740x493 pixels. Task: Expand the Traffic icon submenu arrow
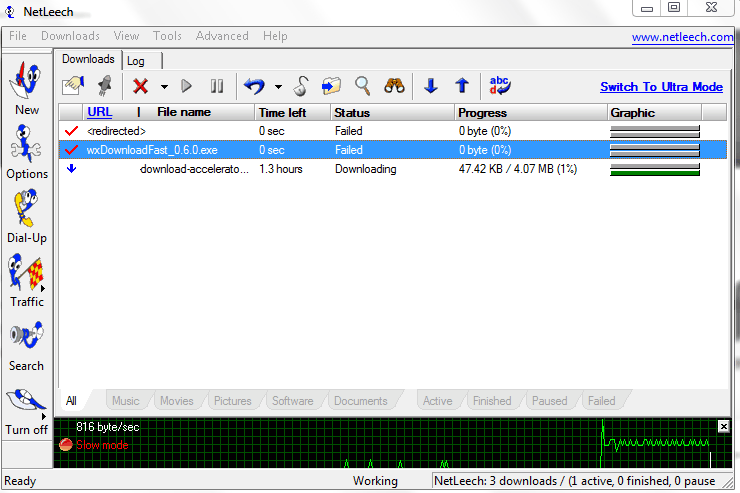tap(43, 288)
